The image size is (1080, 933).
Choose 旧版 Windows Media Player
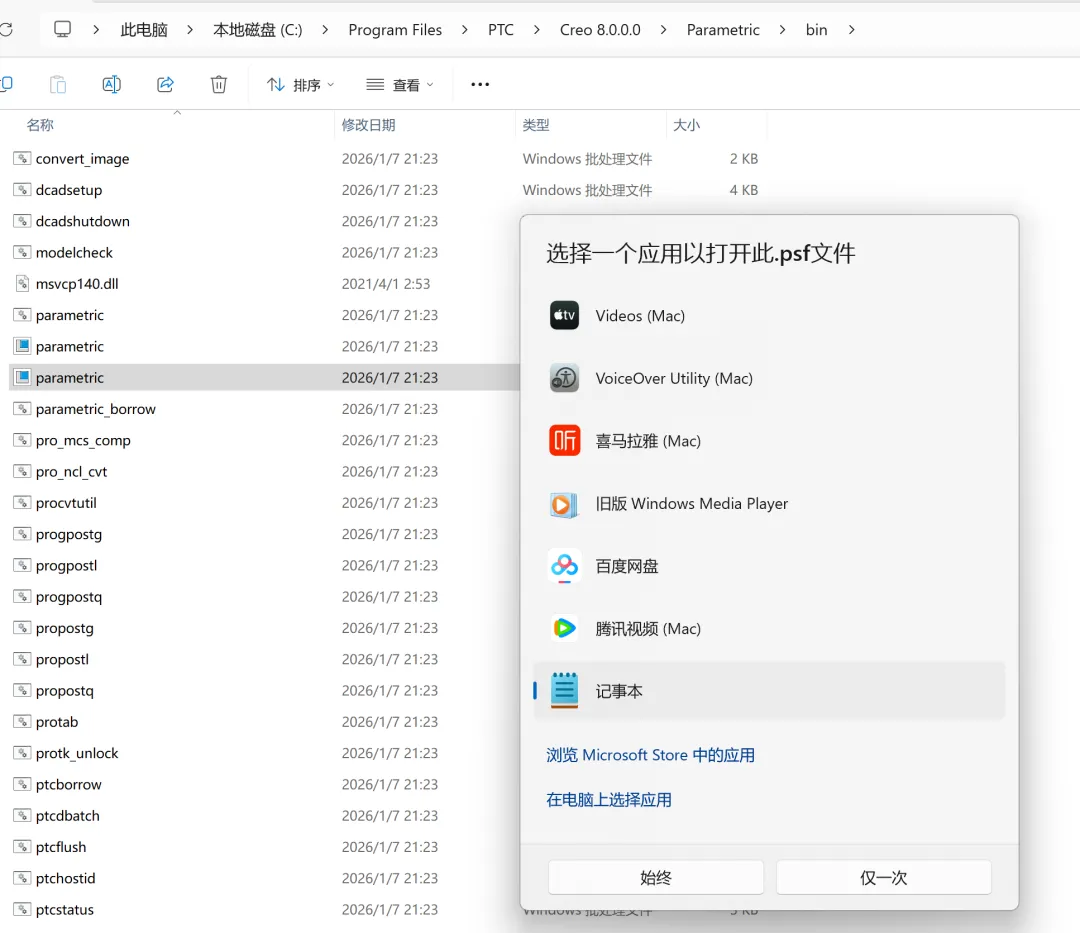(769, 503)
